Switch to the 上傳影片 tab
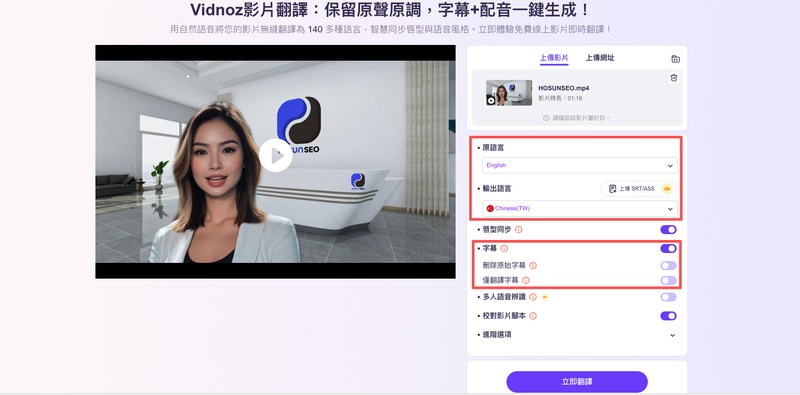This screenshot has height=395, width=800. (x=554, y=58)
